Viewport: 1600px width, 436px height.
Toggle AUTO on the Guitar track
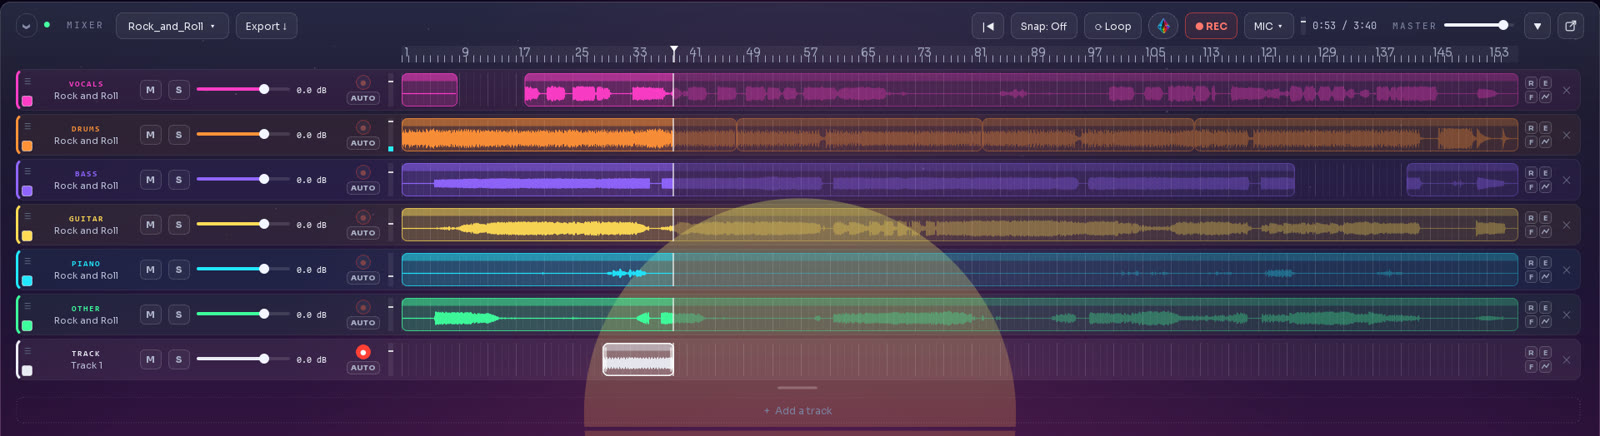363,233
